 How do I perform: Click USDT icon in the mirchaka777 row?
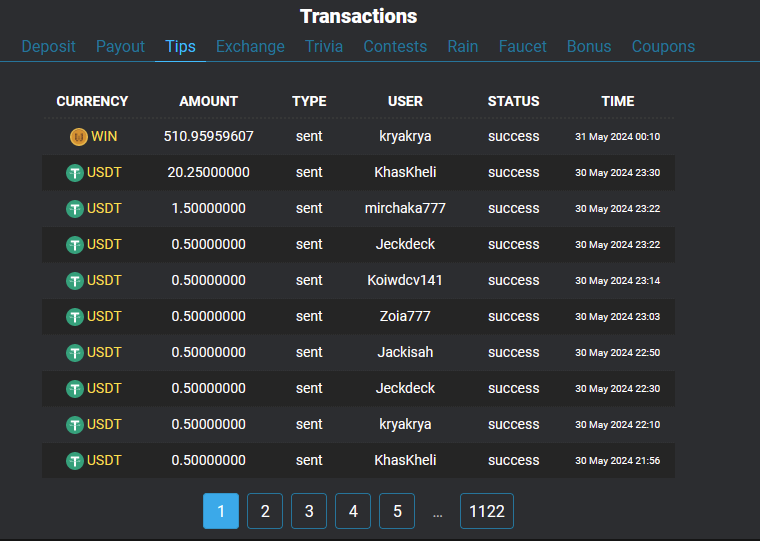click(75, 209)
